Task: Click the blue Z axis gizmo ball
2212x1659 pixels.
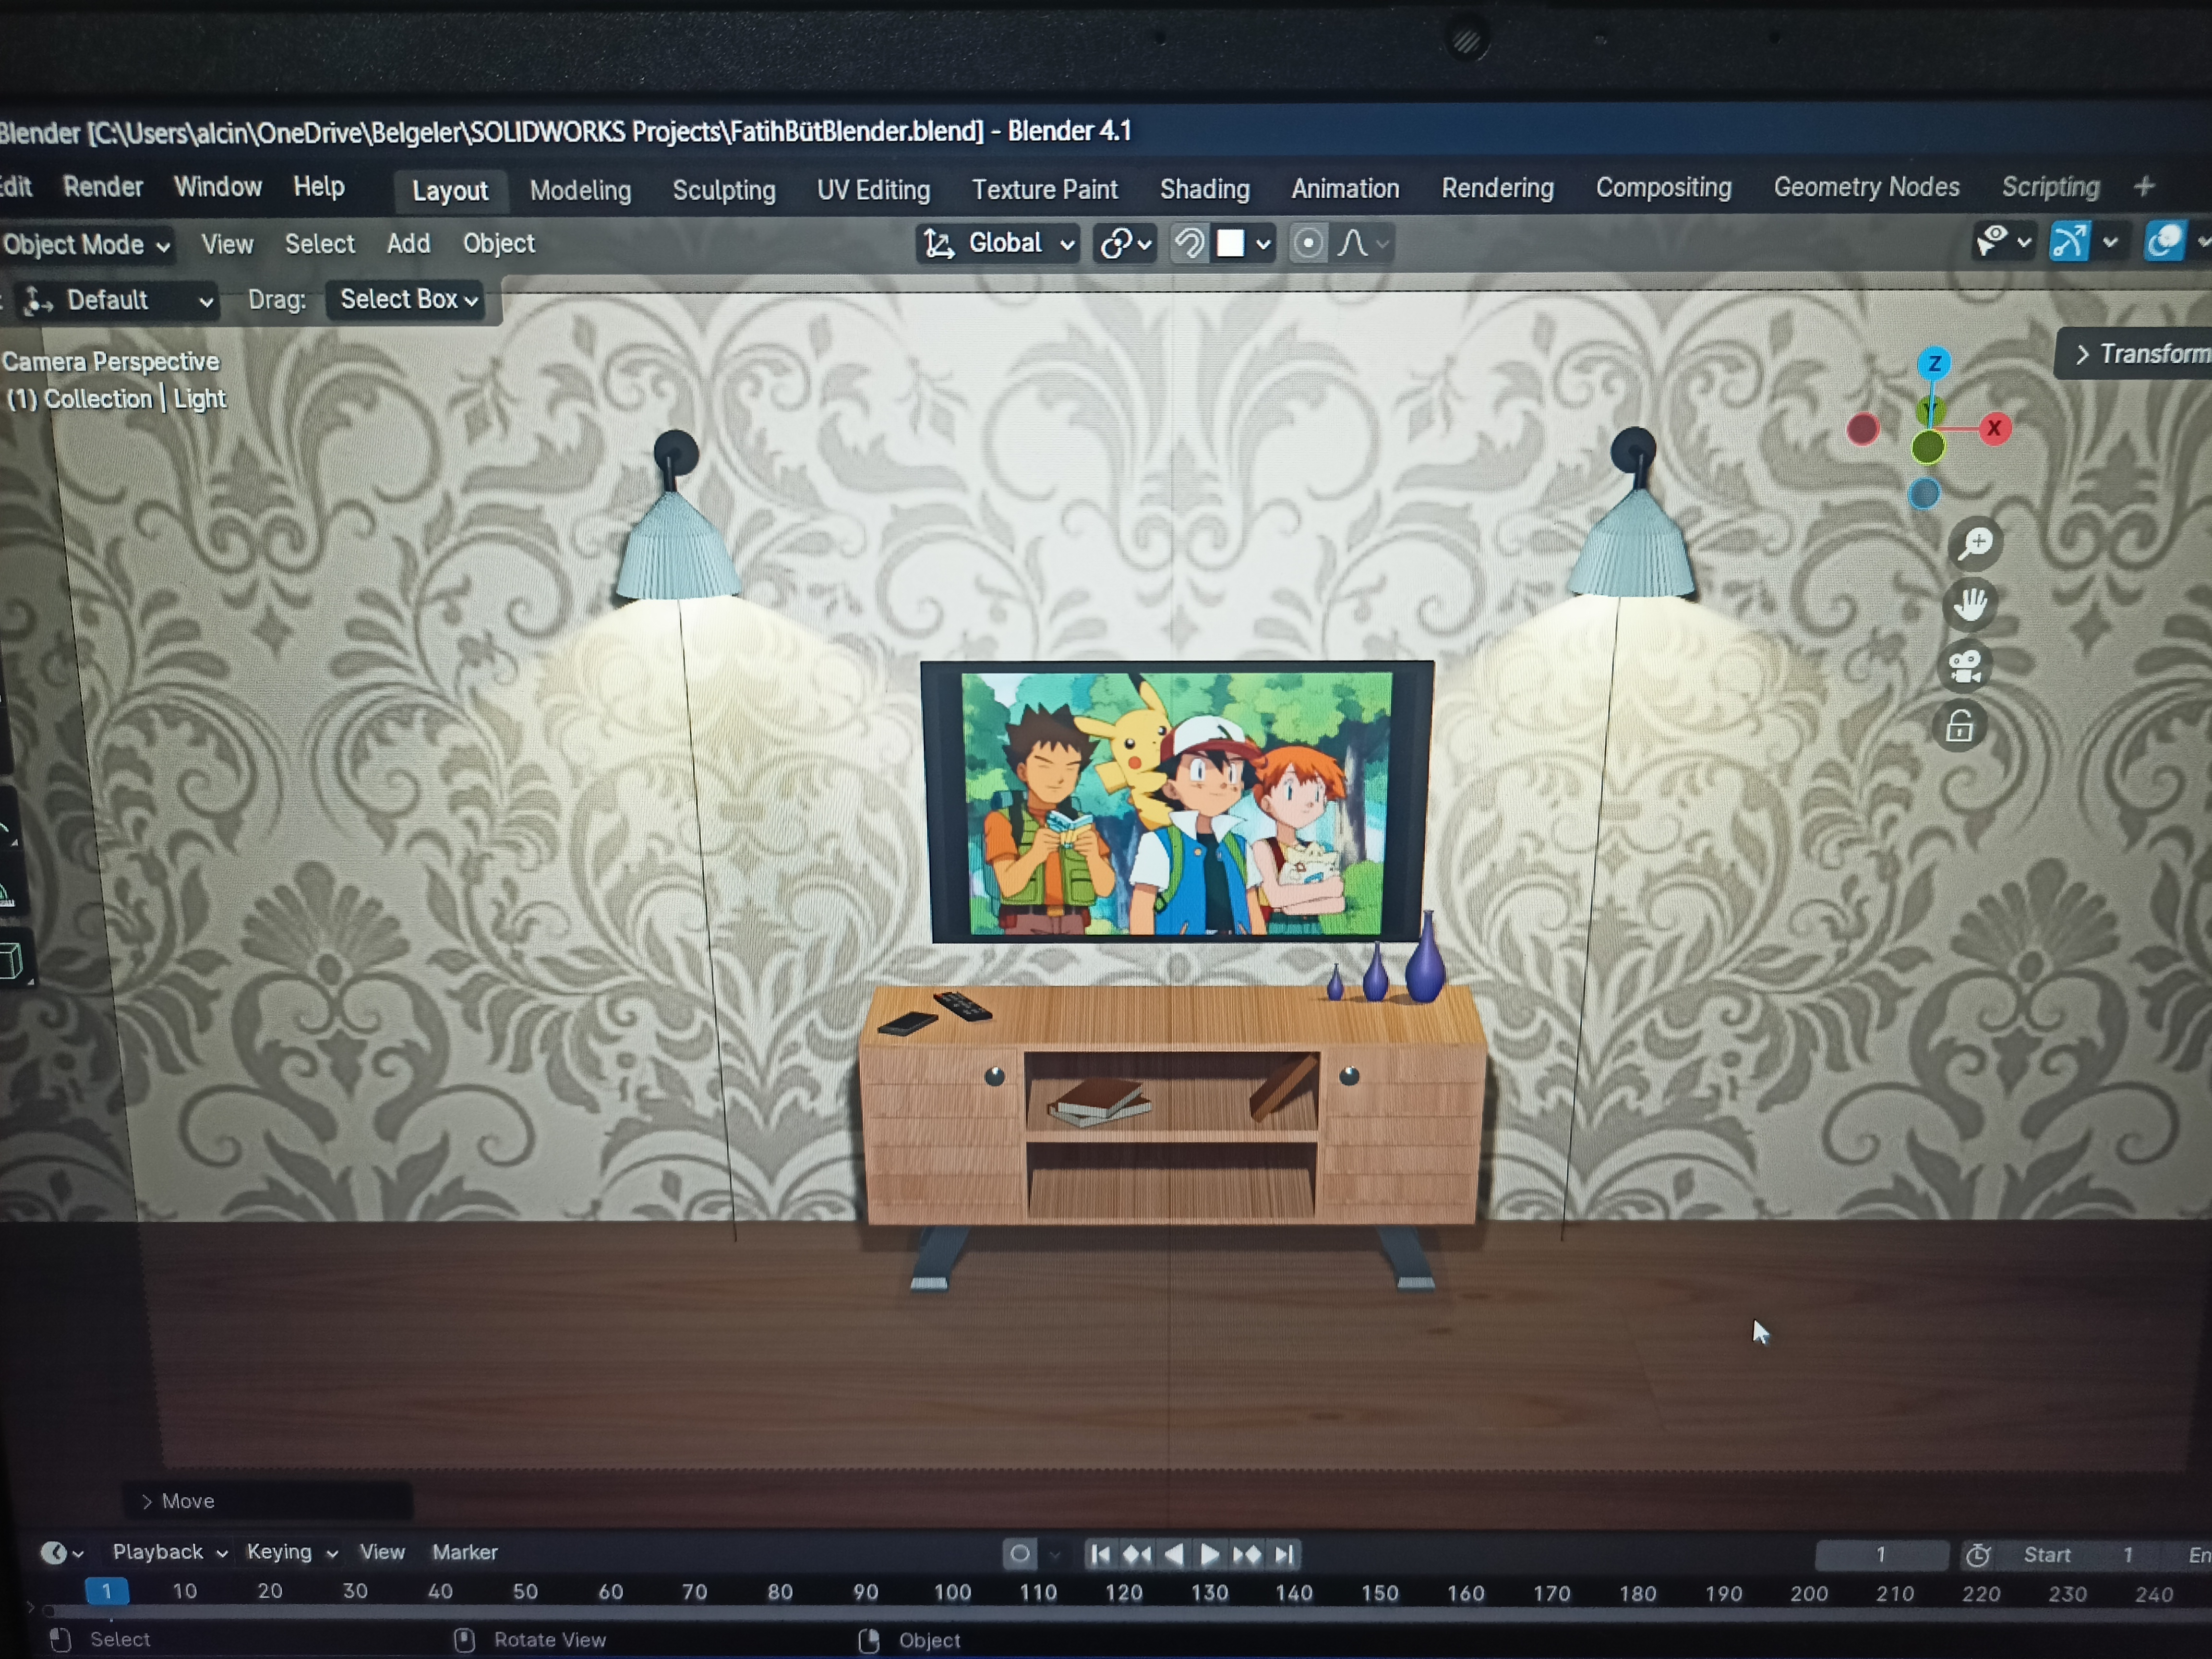Action: point(1934,363)
